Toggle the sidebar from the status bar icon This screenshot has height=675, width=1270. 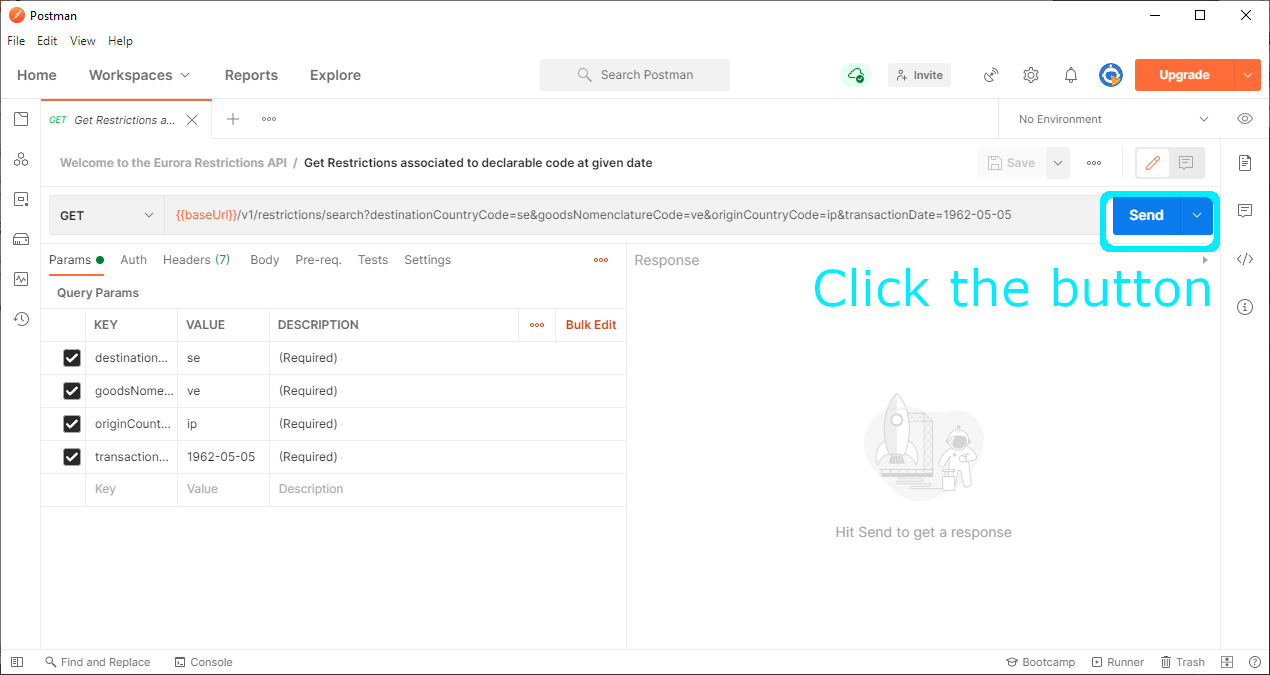point(17,662)
